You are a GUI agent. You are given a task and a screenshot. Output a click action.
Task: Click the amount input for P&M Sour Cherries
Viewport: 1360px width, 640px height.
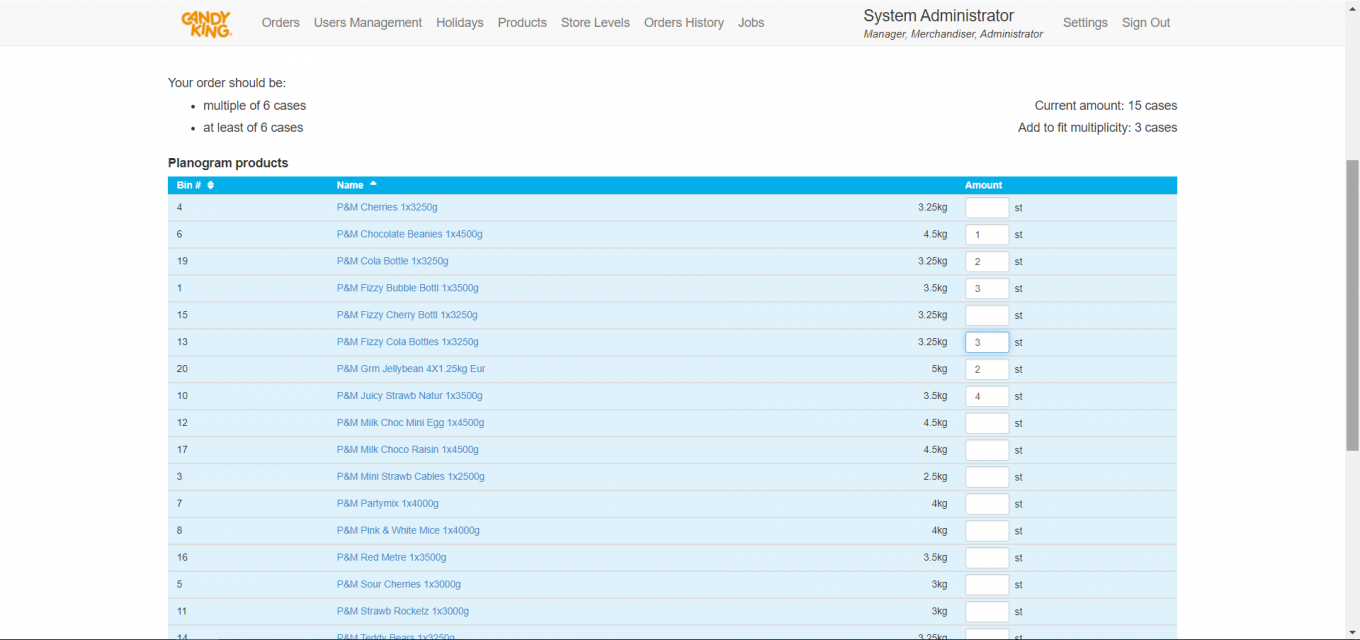pos(987,584)
